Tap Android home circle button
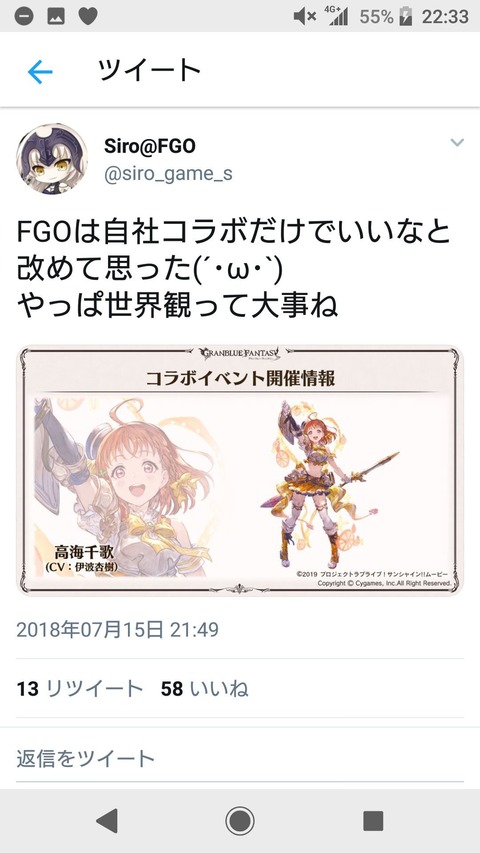 (240, 820)
